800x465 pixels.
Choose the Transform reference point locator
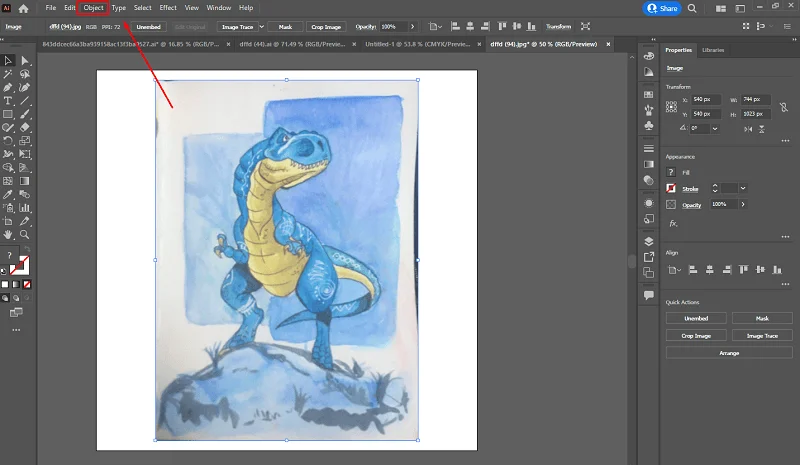[x=671, y=107]
